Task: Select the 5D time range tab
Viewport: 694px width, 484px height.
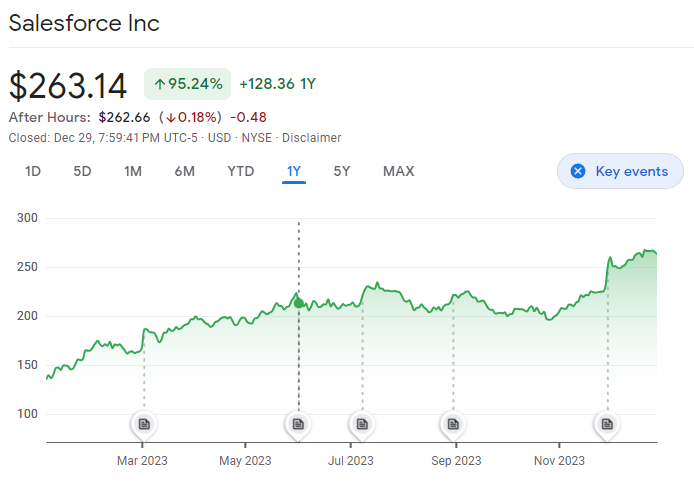Action: (x=82, y=171)
